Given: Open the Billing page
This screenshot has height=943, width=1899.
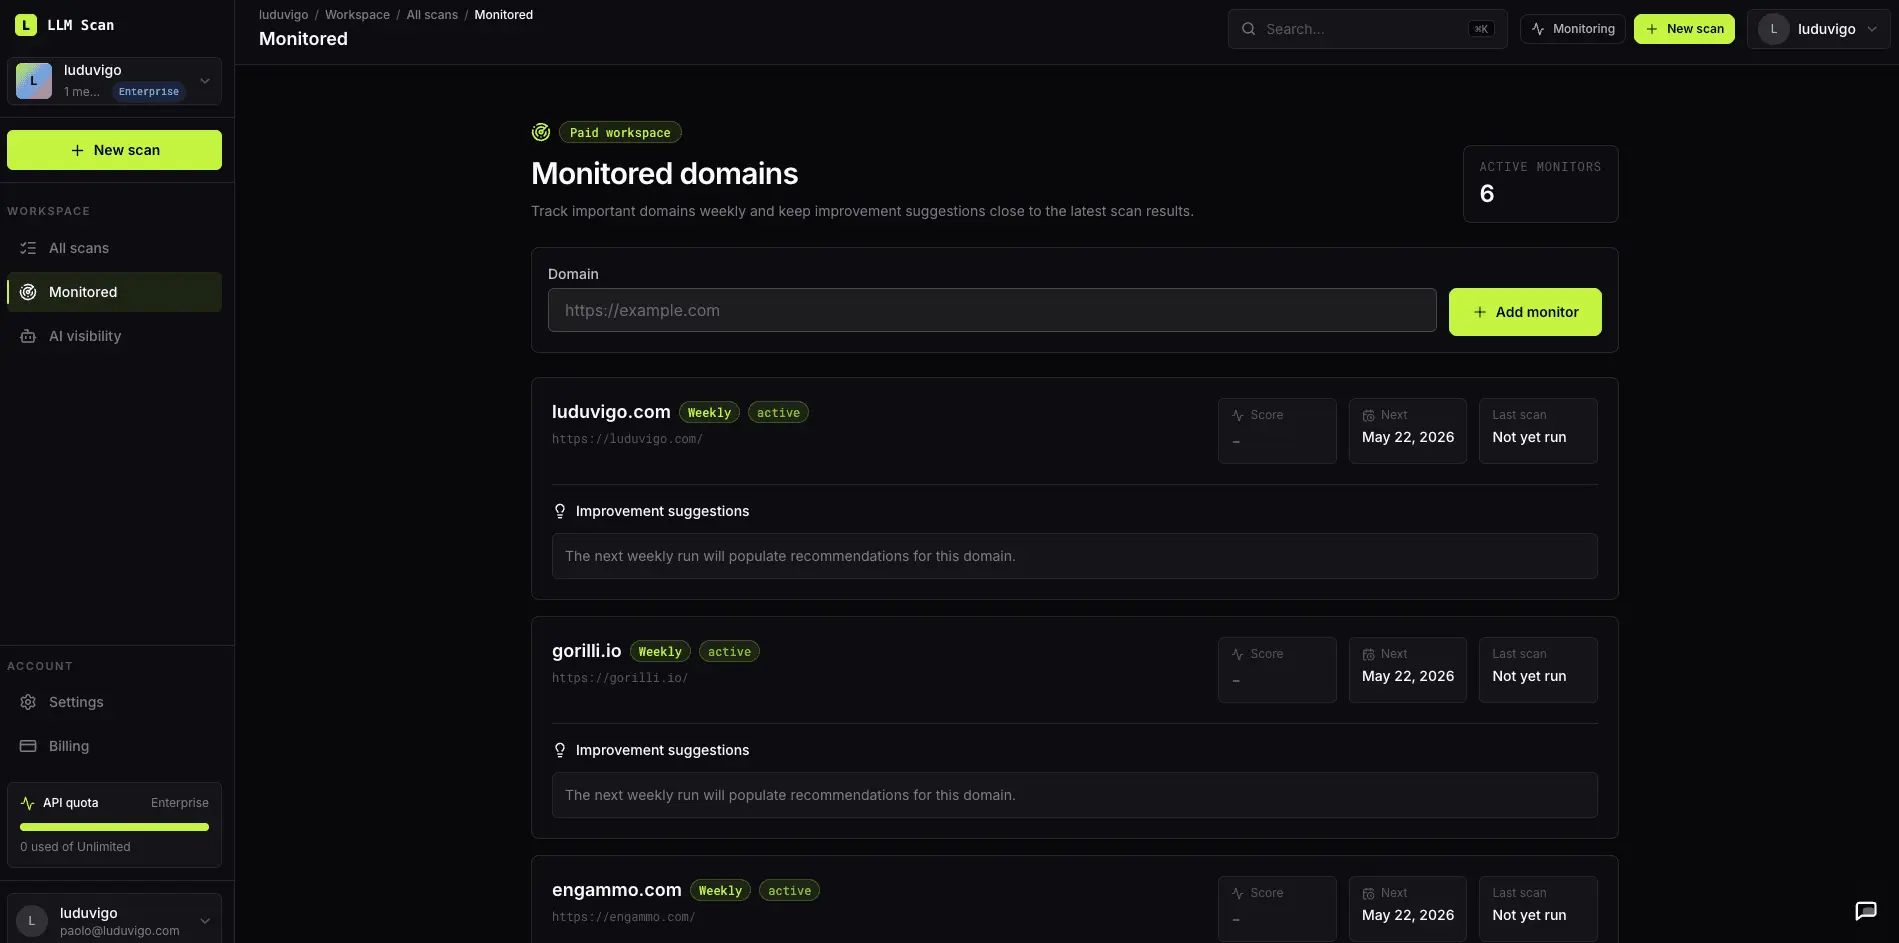Looking at the screenshot, I should pyautogui.click(x=114, y=746).
